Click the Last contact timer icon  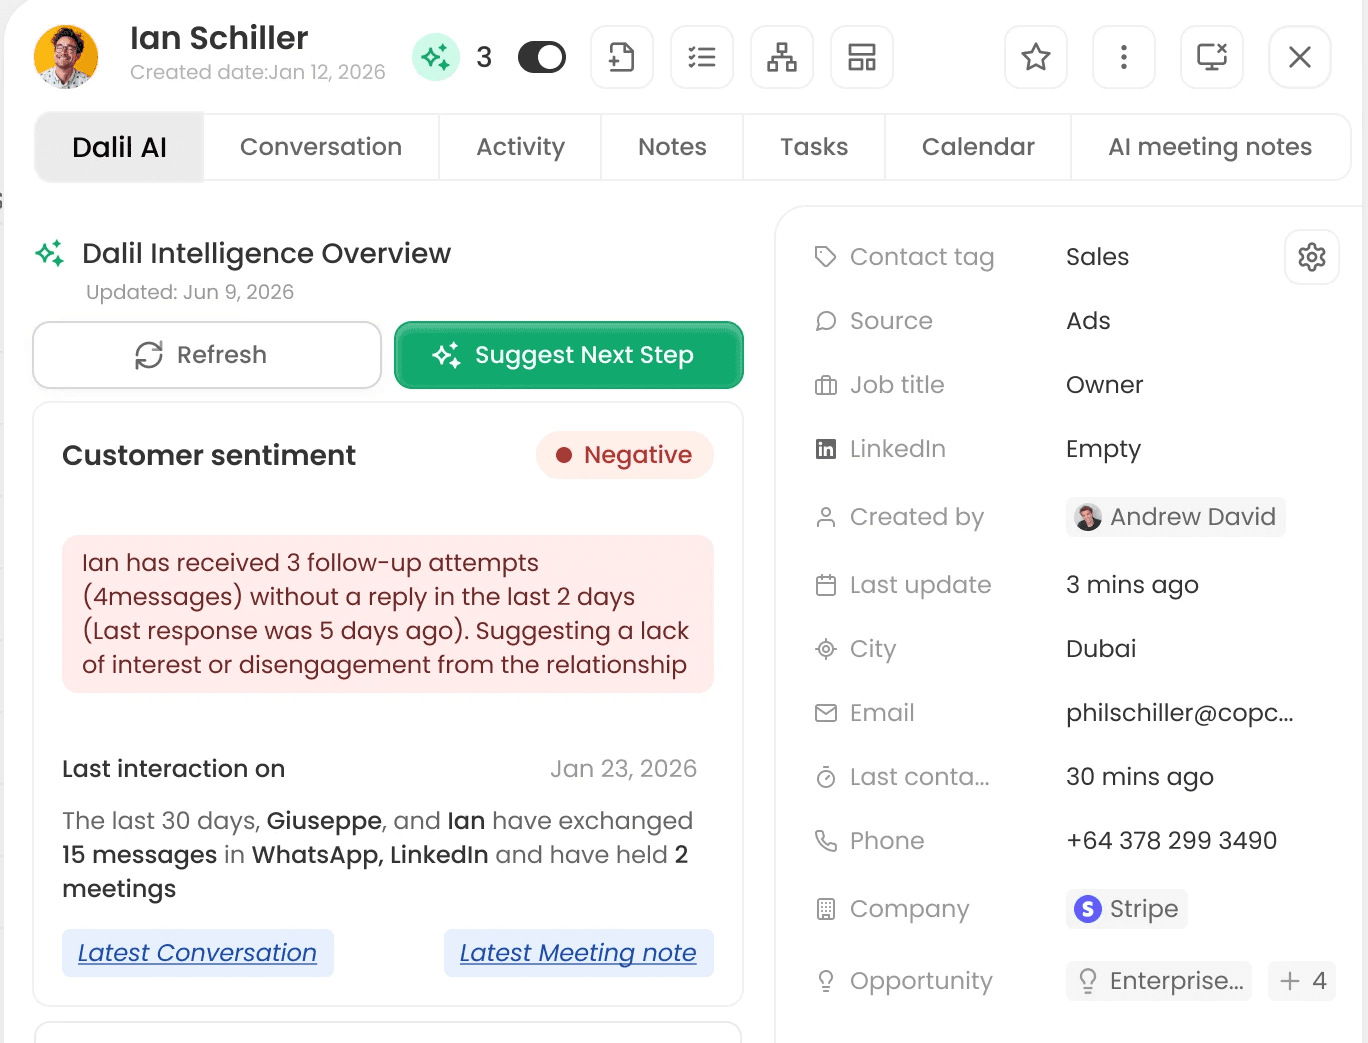pyautogui.click(x=825, y=777)
